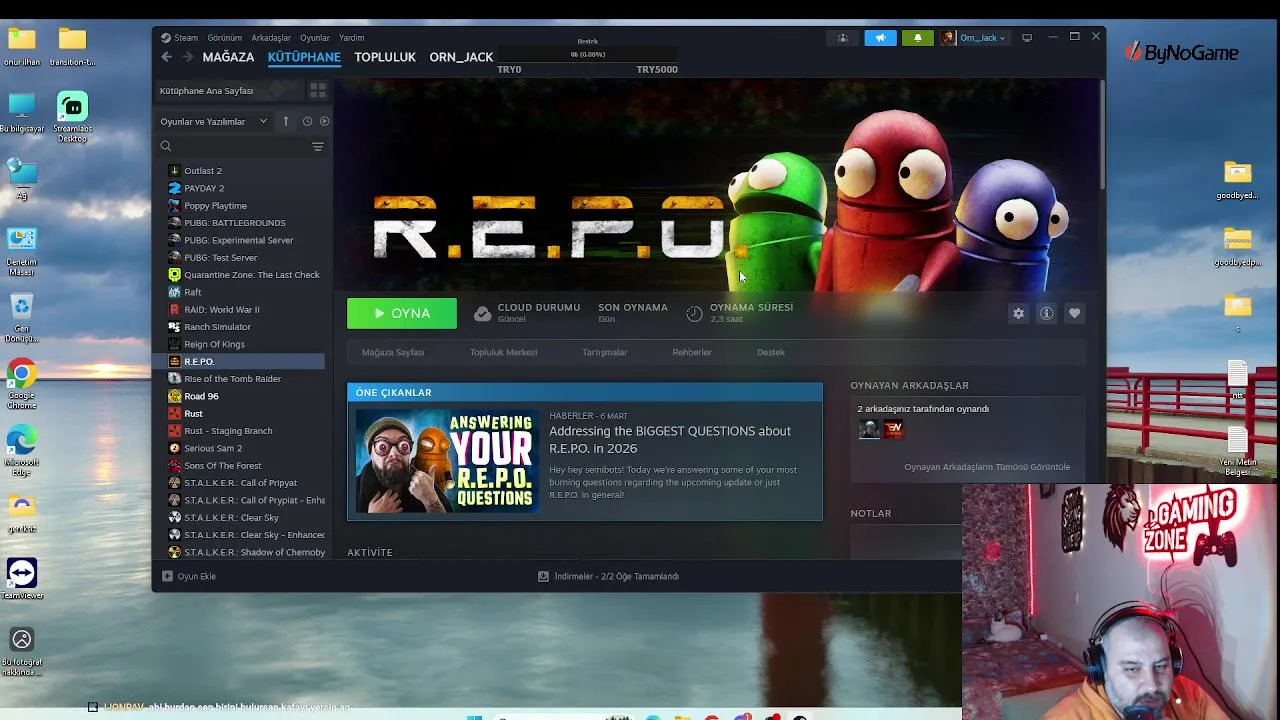1280x720 pixels.
Task: Open the Topluluk Merkezi tab
Action: pyautogui.click(x=503, y=352)
